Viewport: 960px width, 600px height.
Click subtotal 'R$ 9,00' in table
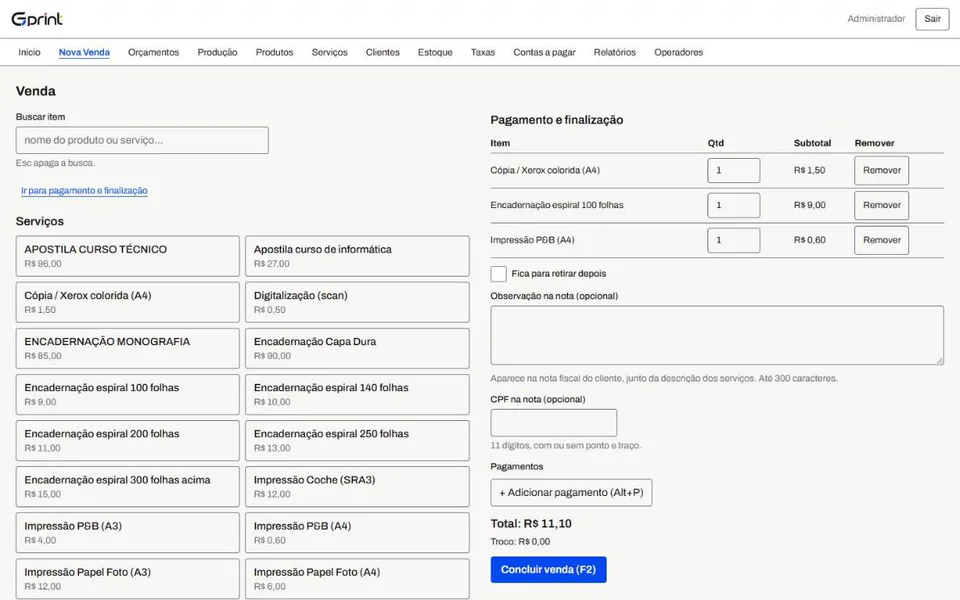pyautogui.click(x=809, y=205)
